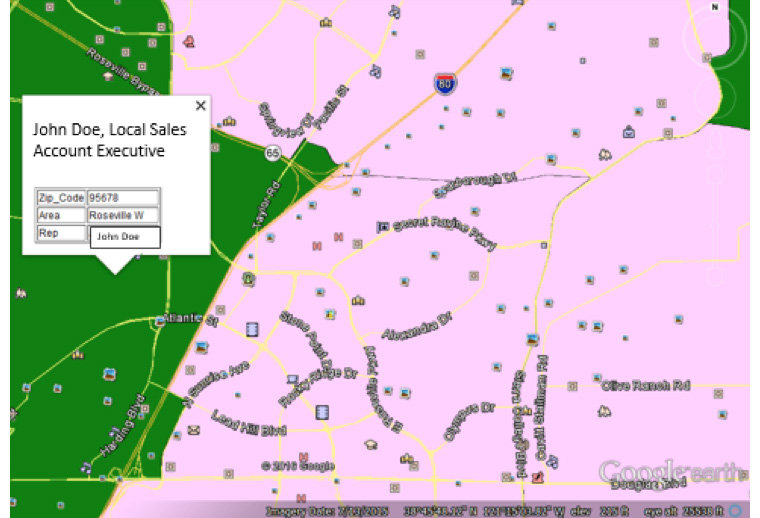Click the Stone Point Dr label

[x=306, y=341]
